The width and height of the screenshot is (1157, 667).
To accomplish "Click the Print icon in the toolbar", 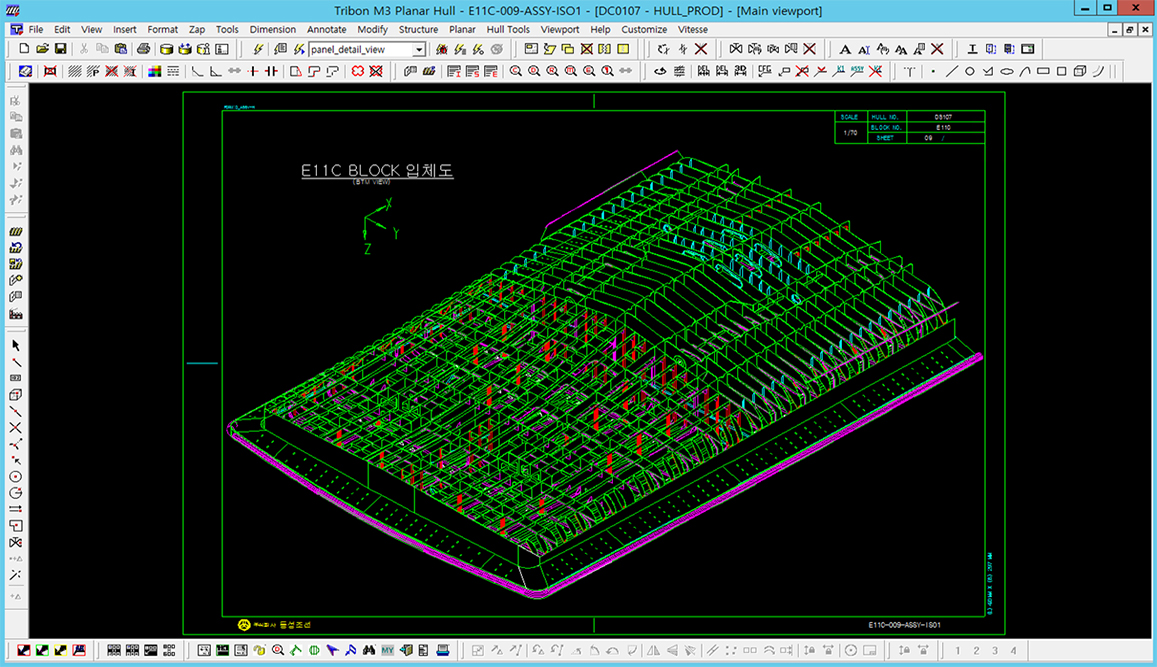I will [x=143, y=49].
